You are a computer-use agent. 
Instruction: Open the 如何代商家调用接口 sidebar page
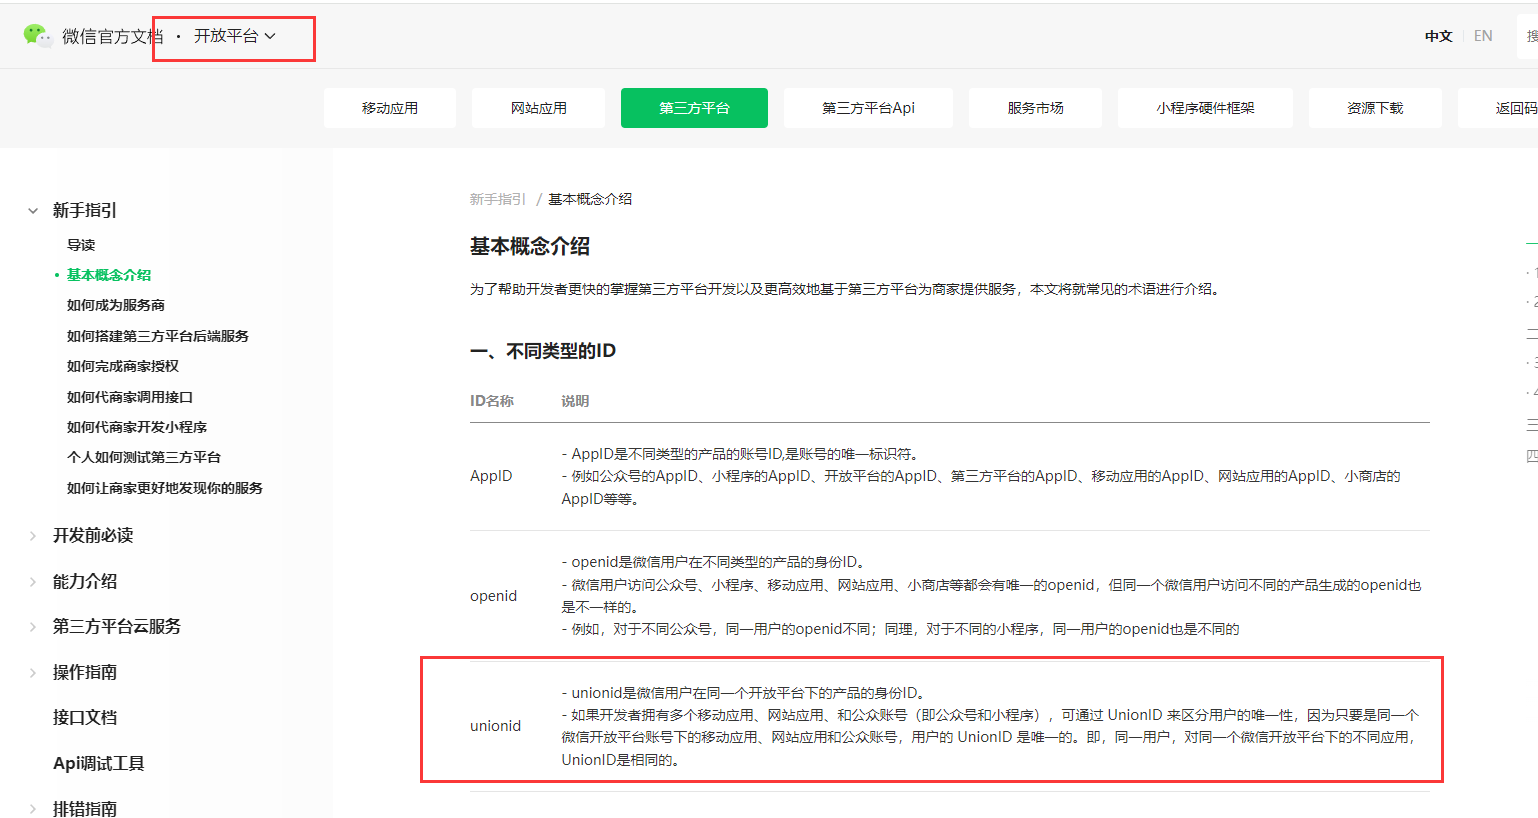click(x=130, y=397)
